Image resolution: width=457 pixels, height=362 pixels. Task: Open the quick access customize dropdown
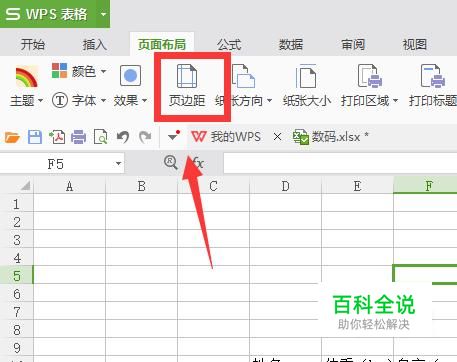tap(174, 136)
